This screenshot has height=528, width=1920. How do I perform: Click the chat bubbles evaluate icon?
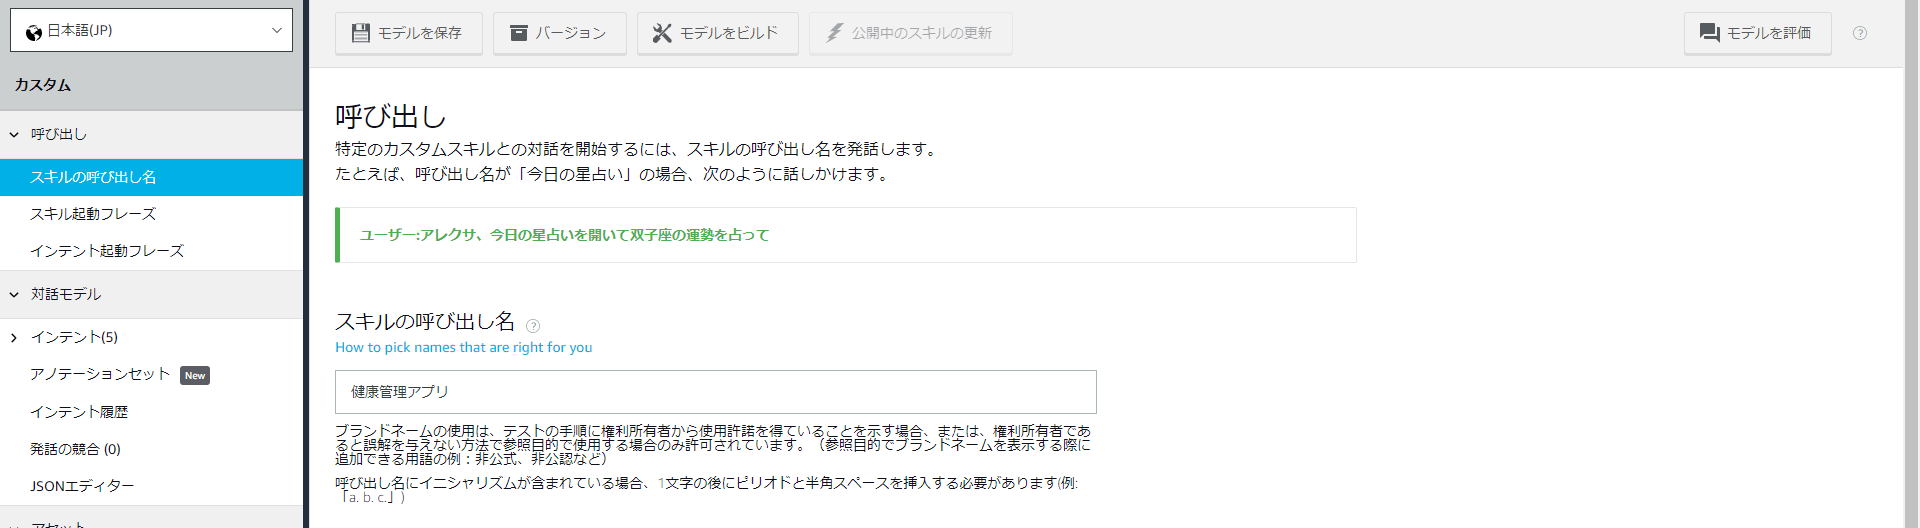pos(1710,33)
